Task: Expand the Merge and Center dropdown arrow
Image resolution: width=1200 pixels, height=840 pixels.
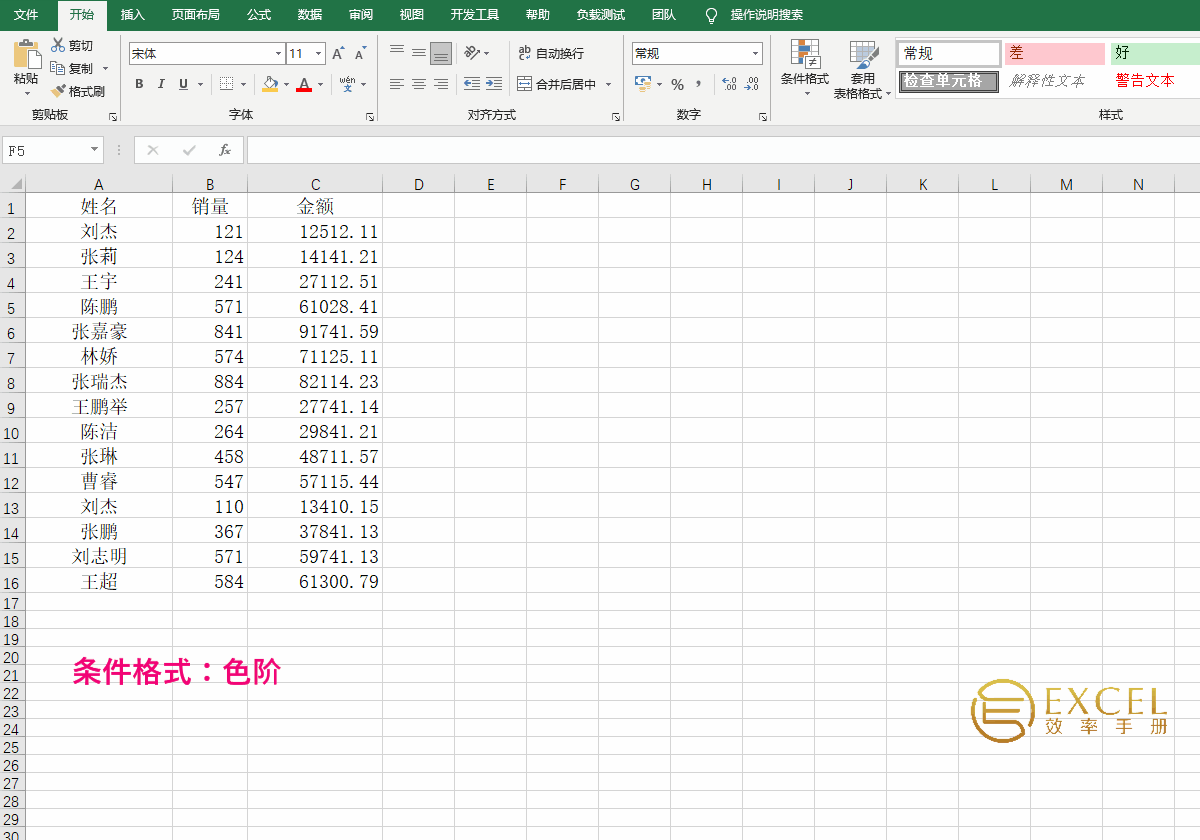Action: coord(608,84)
